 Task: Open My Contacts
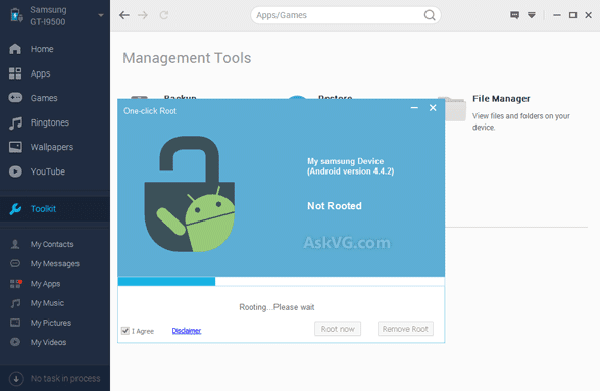pyautogui.click(x=52, y=244)
